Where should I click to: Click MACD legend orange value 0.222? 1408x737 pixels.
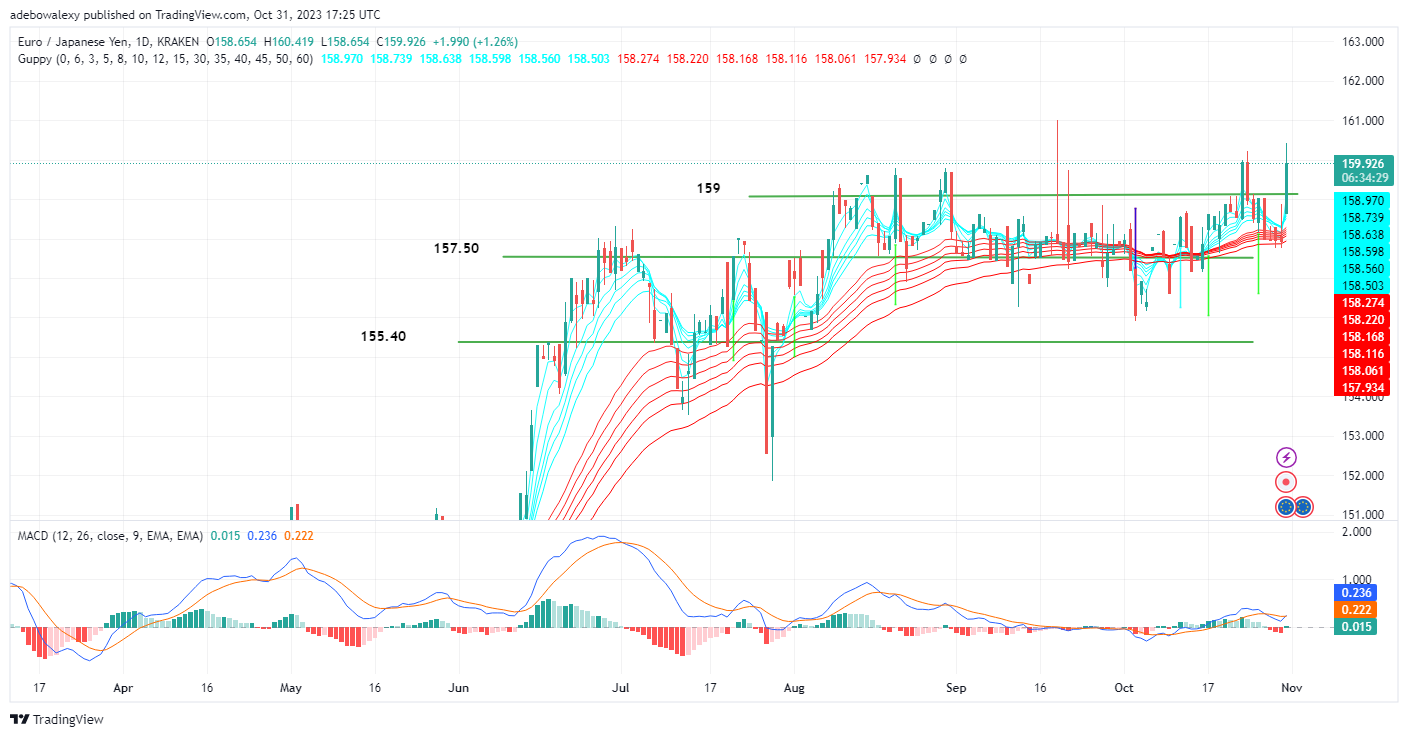point(299,536)
